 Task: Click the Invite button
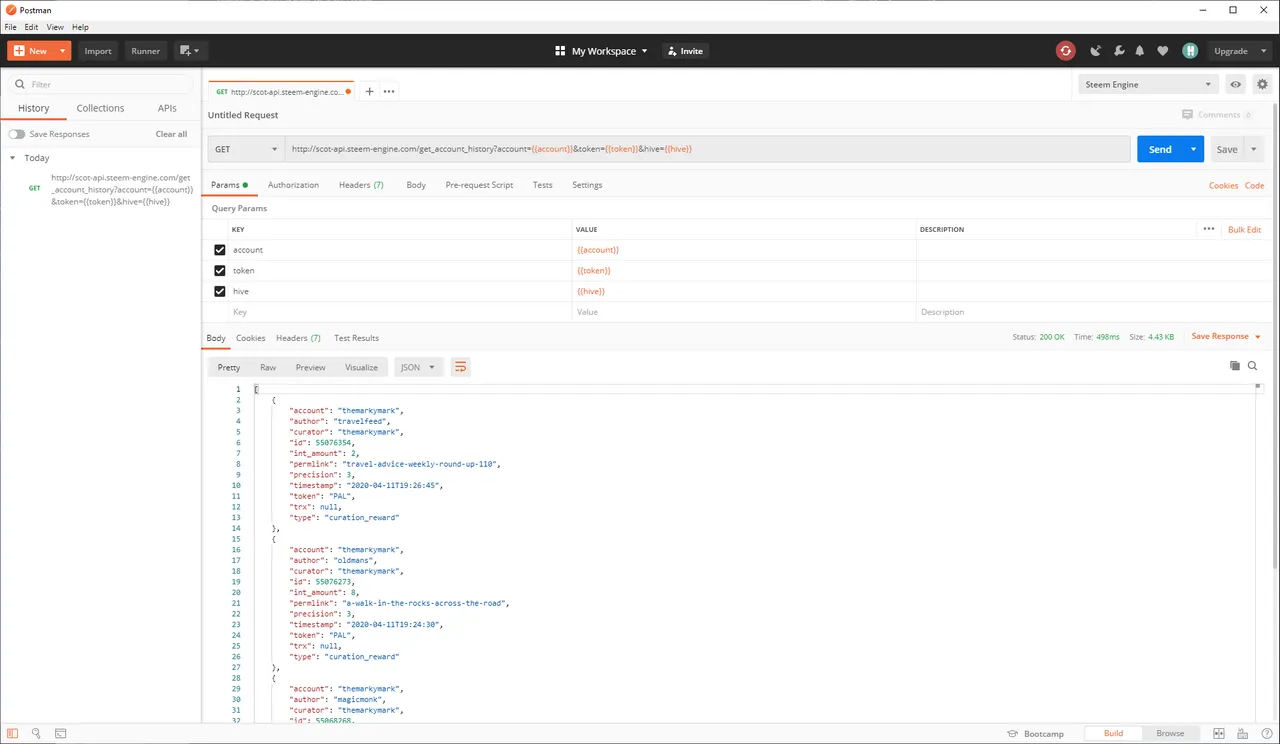tap(685, 51)
